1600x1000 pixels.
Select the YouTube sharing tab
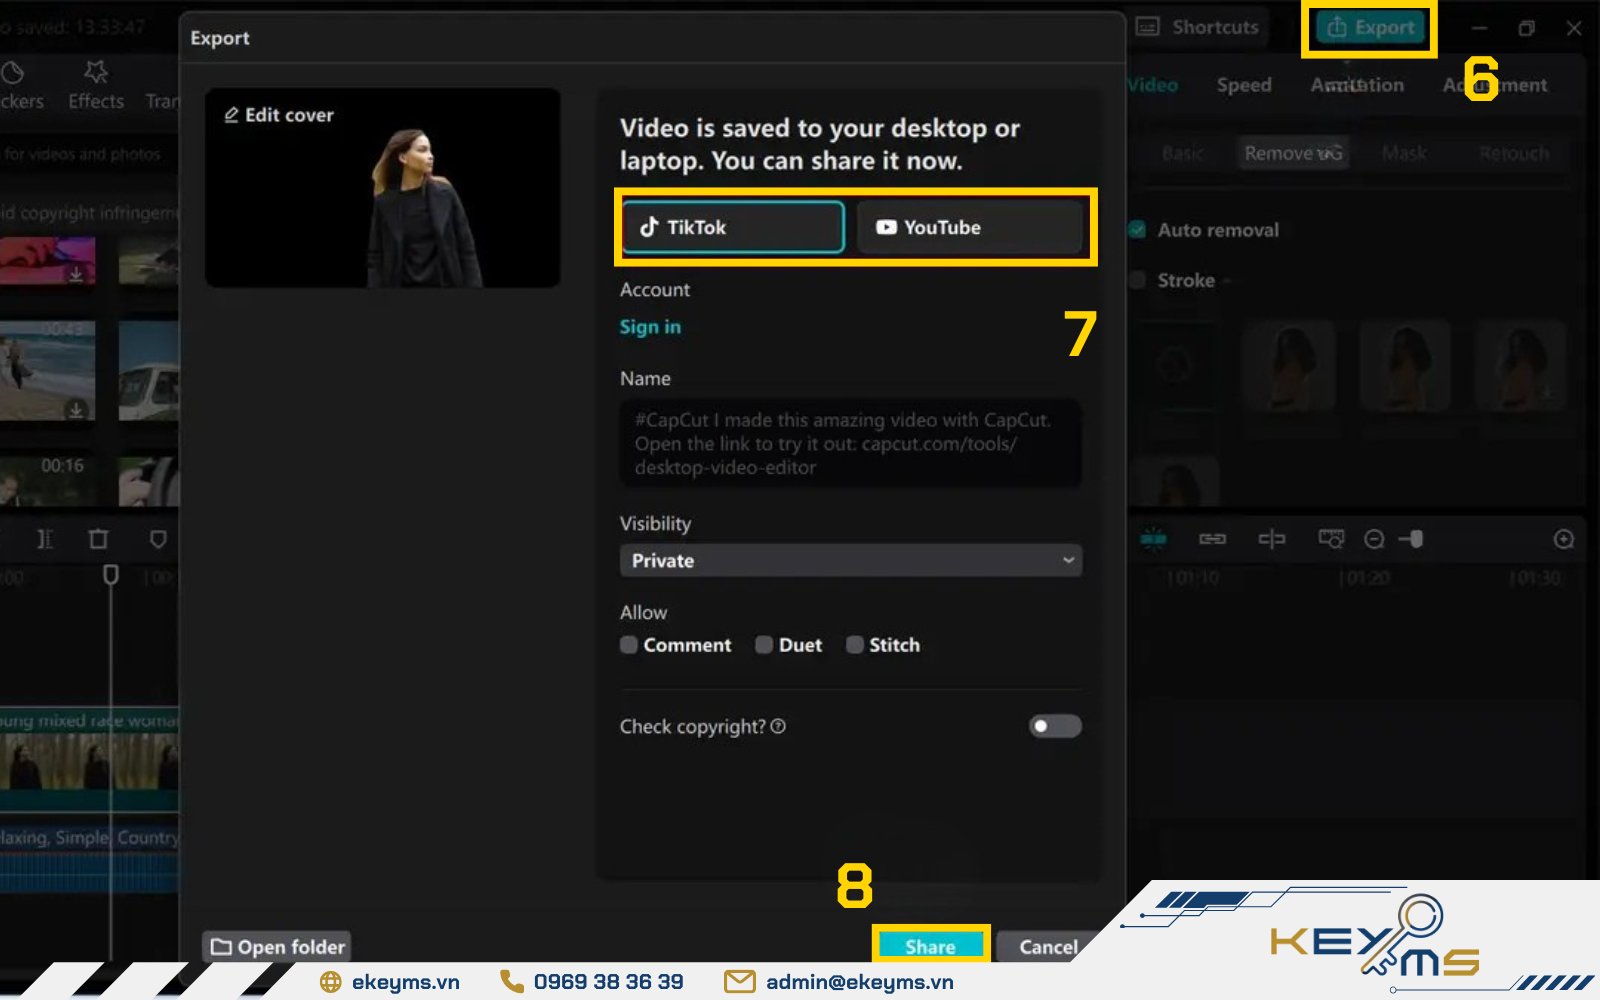(x=969, y=227)
